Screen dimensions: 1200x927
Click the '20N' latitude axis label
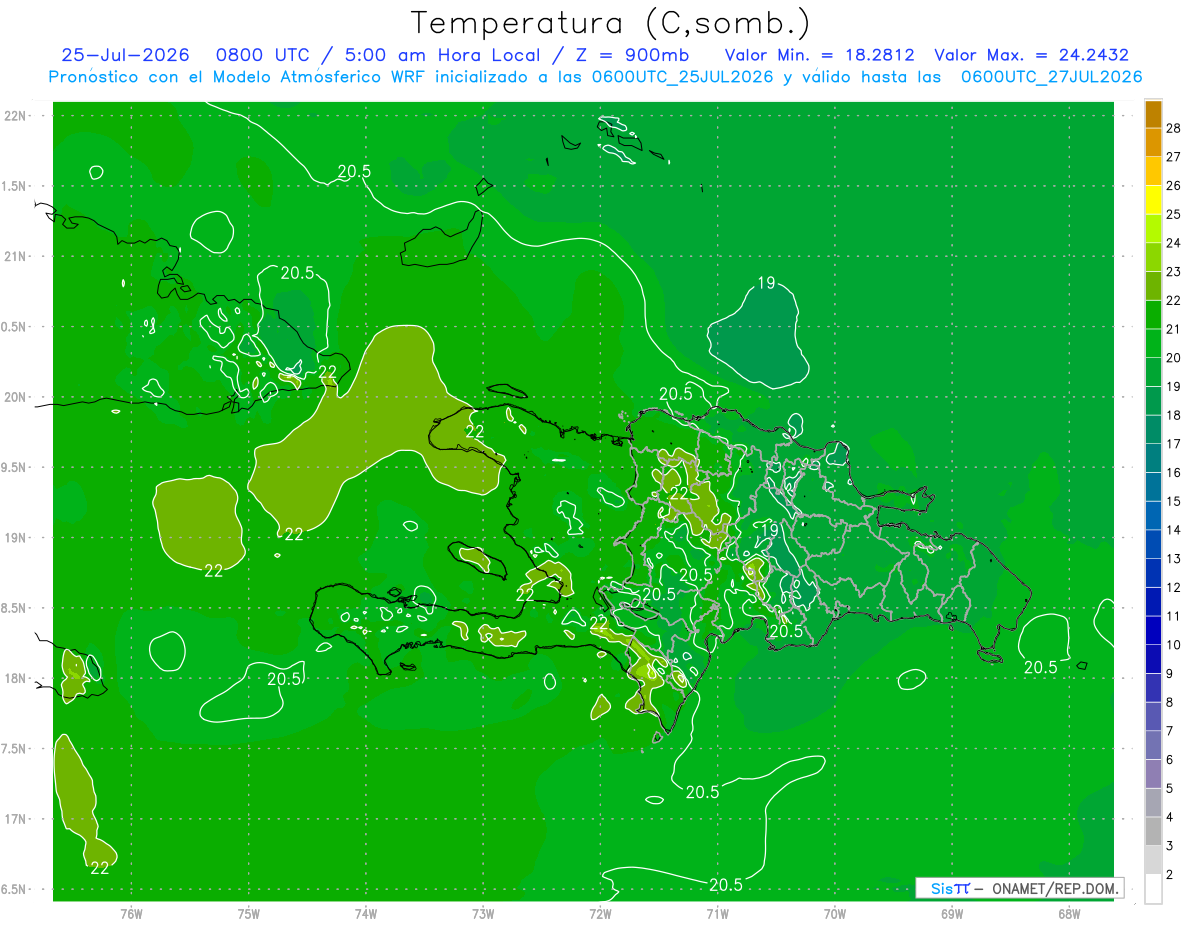(x=15, y=397)
